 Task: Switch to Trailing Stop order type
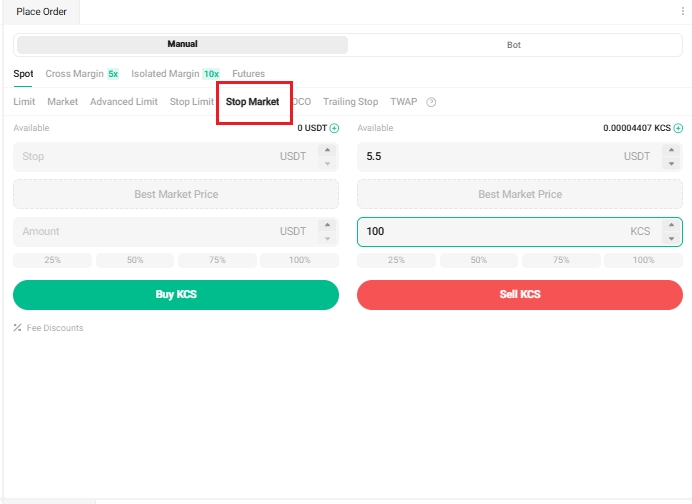tap(350, 102)
